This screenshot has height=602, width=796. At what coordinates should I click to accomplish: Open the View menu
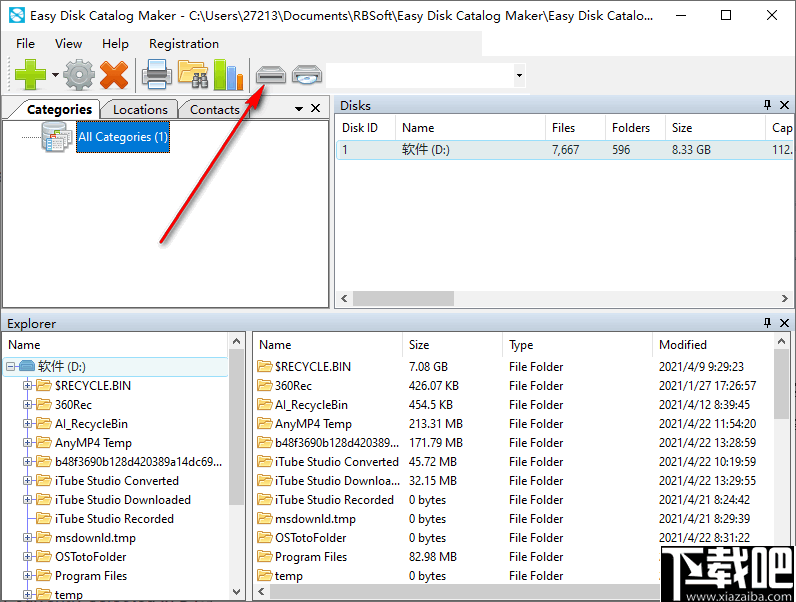pyautogui.click(x=68, y=44)
